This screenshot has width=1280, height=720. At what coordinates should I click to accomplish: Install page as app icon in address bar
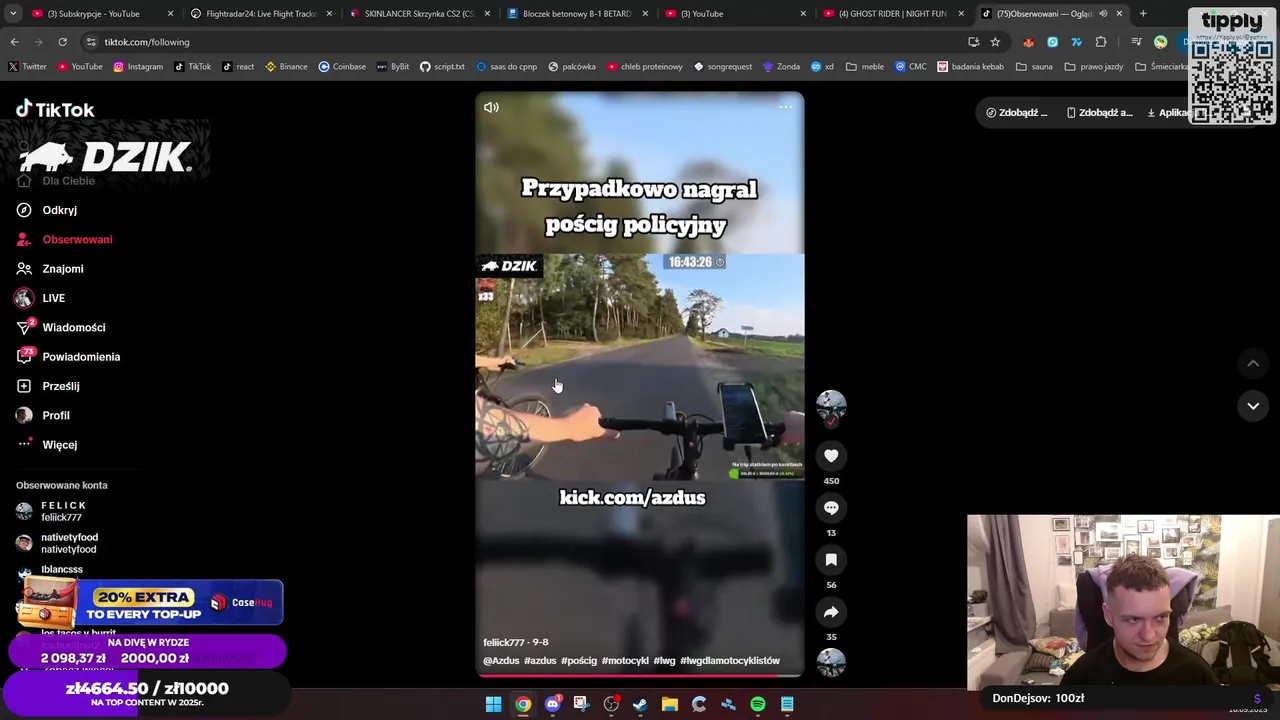click(x=973, y=42)
